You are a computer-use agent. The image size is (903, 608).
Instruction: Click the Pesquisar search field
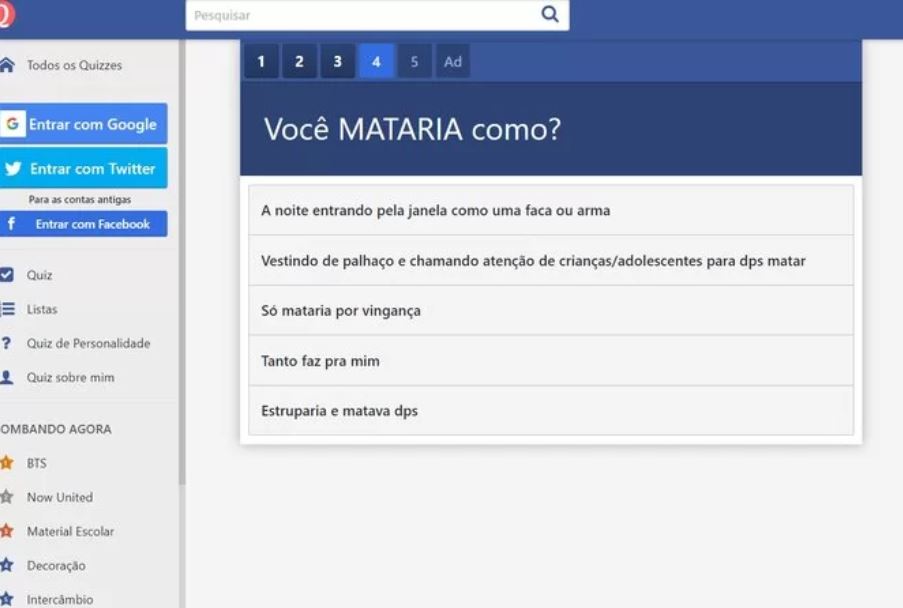tap(360, 15)
